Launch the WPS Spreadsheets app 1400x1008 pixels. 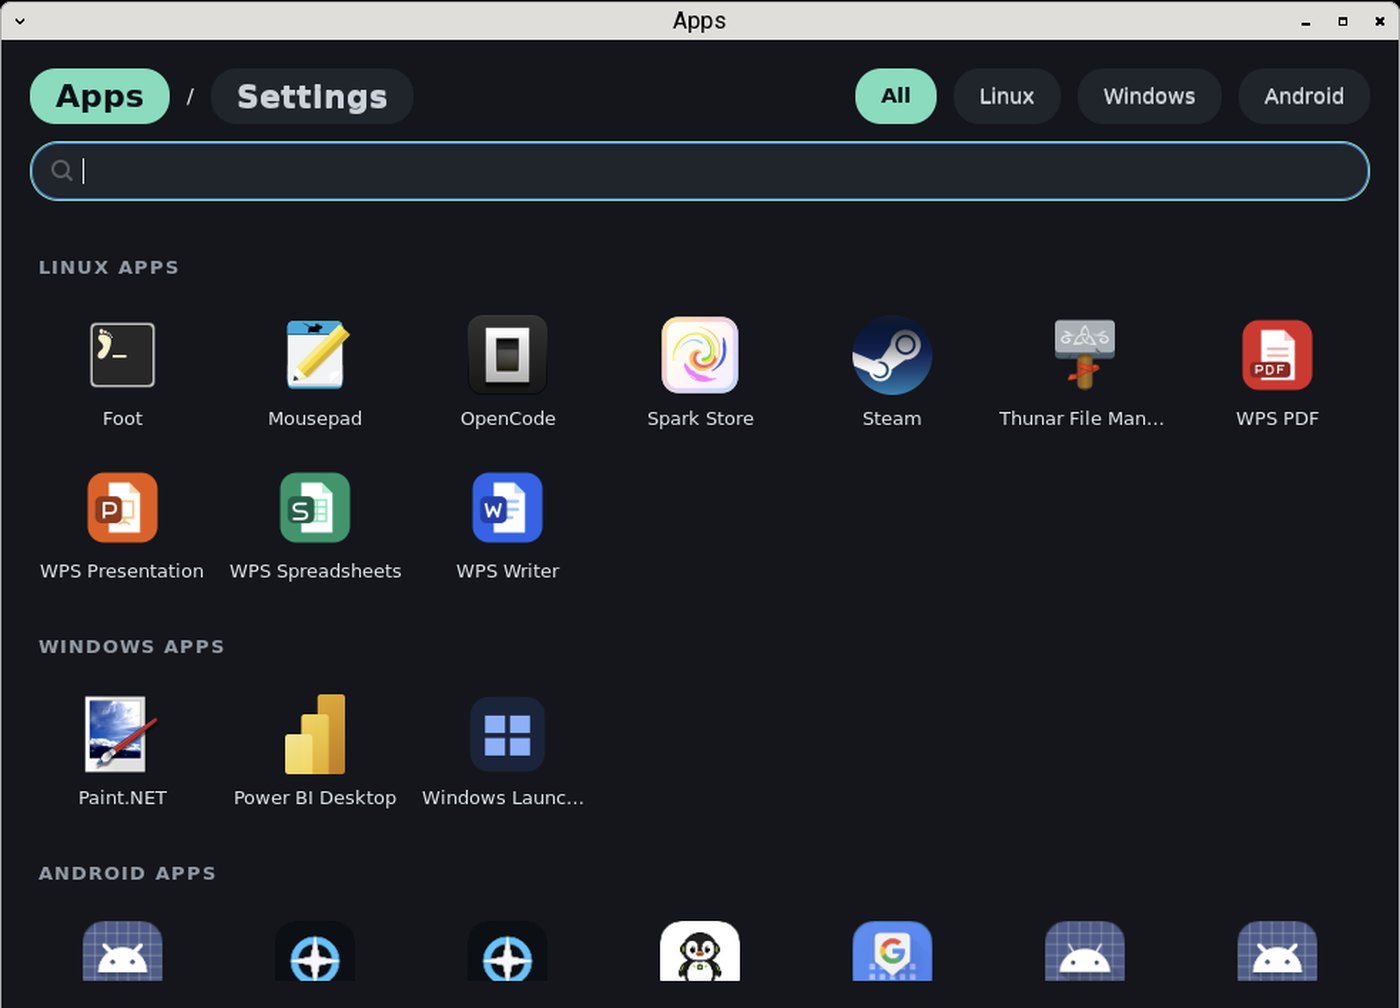315,507
